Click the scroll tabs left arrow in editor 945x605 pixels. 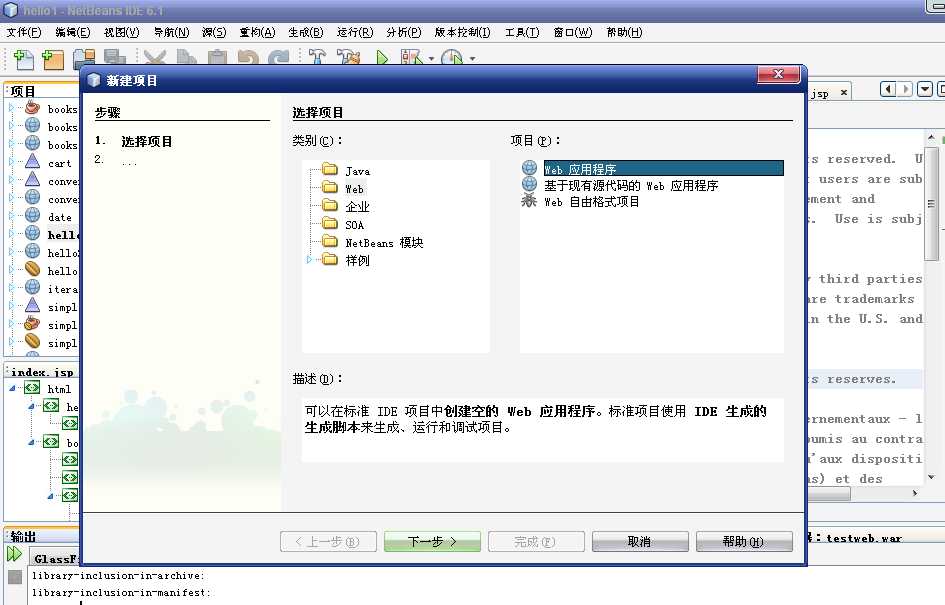coord(888,90)
